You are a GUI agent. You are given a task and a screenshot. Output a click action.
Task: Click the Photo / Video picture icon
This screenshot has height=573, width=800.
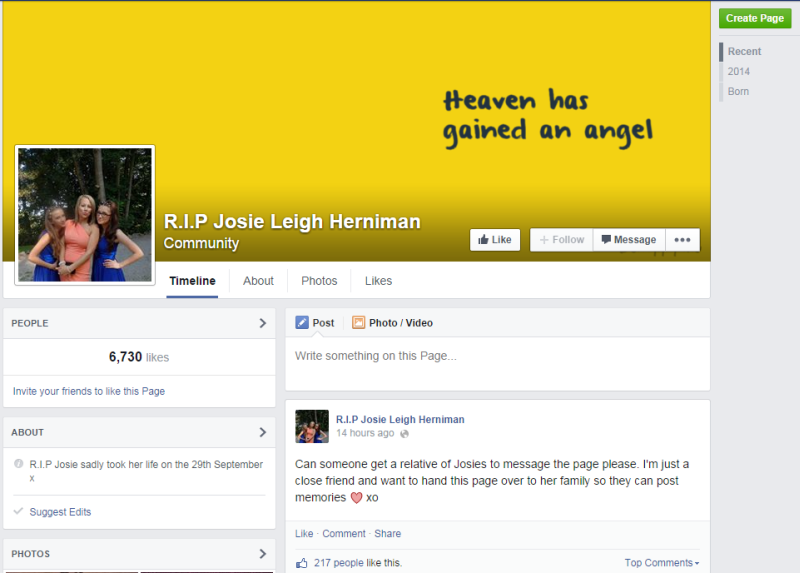point(358,323)
